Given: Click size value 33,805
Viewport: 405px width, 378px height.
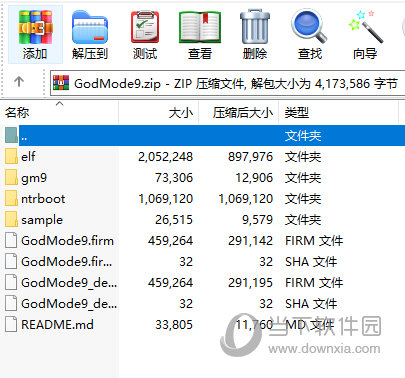Looking at the screenshot, I should (x=174, y=324).
